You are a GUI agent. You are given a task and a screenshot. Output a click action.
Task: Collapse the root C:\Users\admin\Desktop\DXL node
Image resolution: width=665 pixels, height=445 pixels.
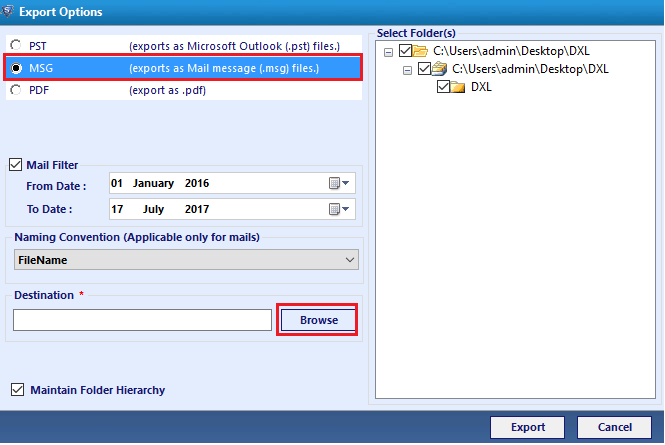[388, 50]
